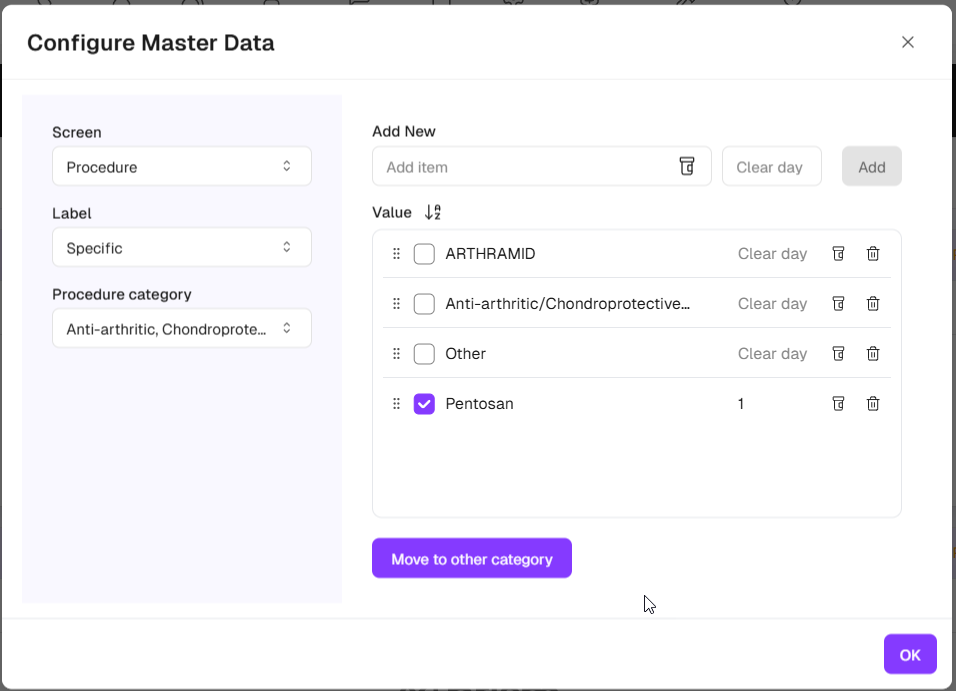Click archive icon inside Add item field

(687, 166)
